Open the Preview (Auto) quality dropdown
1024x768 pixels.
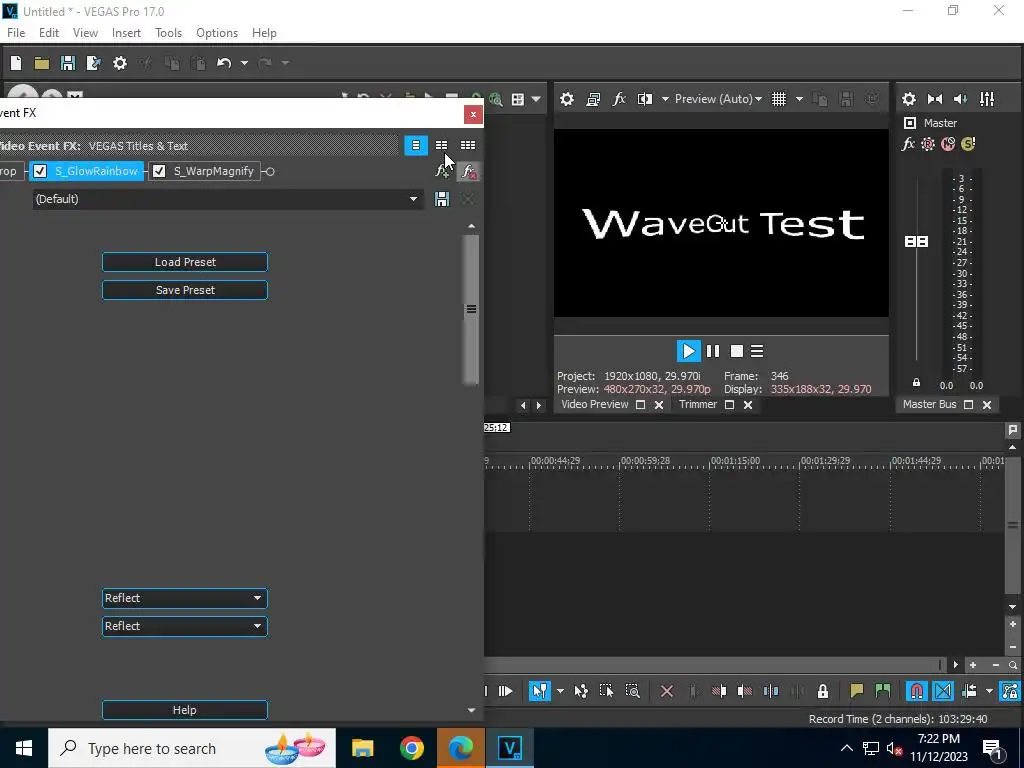pos(718,99)
